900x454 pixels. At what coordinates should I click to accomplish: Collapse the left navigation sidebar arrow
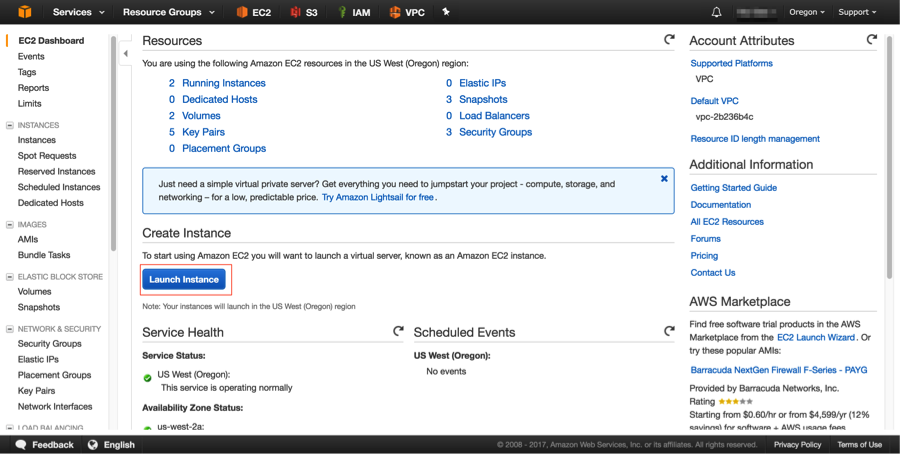coord(125,53)
